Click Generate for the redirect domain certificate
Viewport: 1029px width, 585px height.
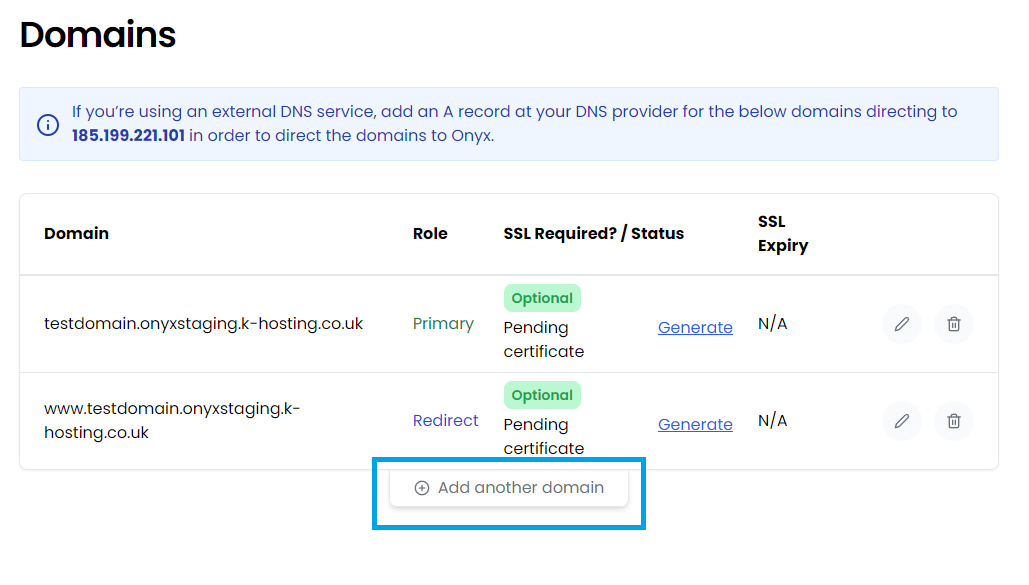coord(695,424)
